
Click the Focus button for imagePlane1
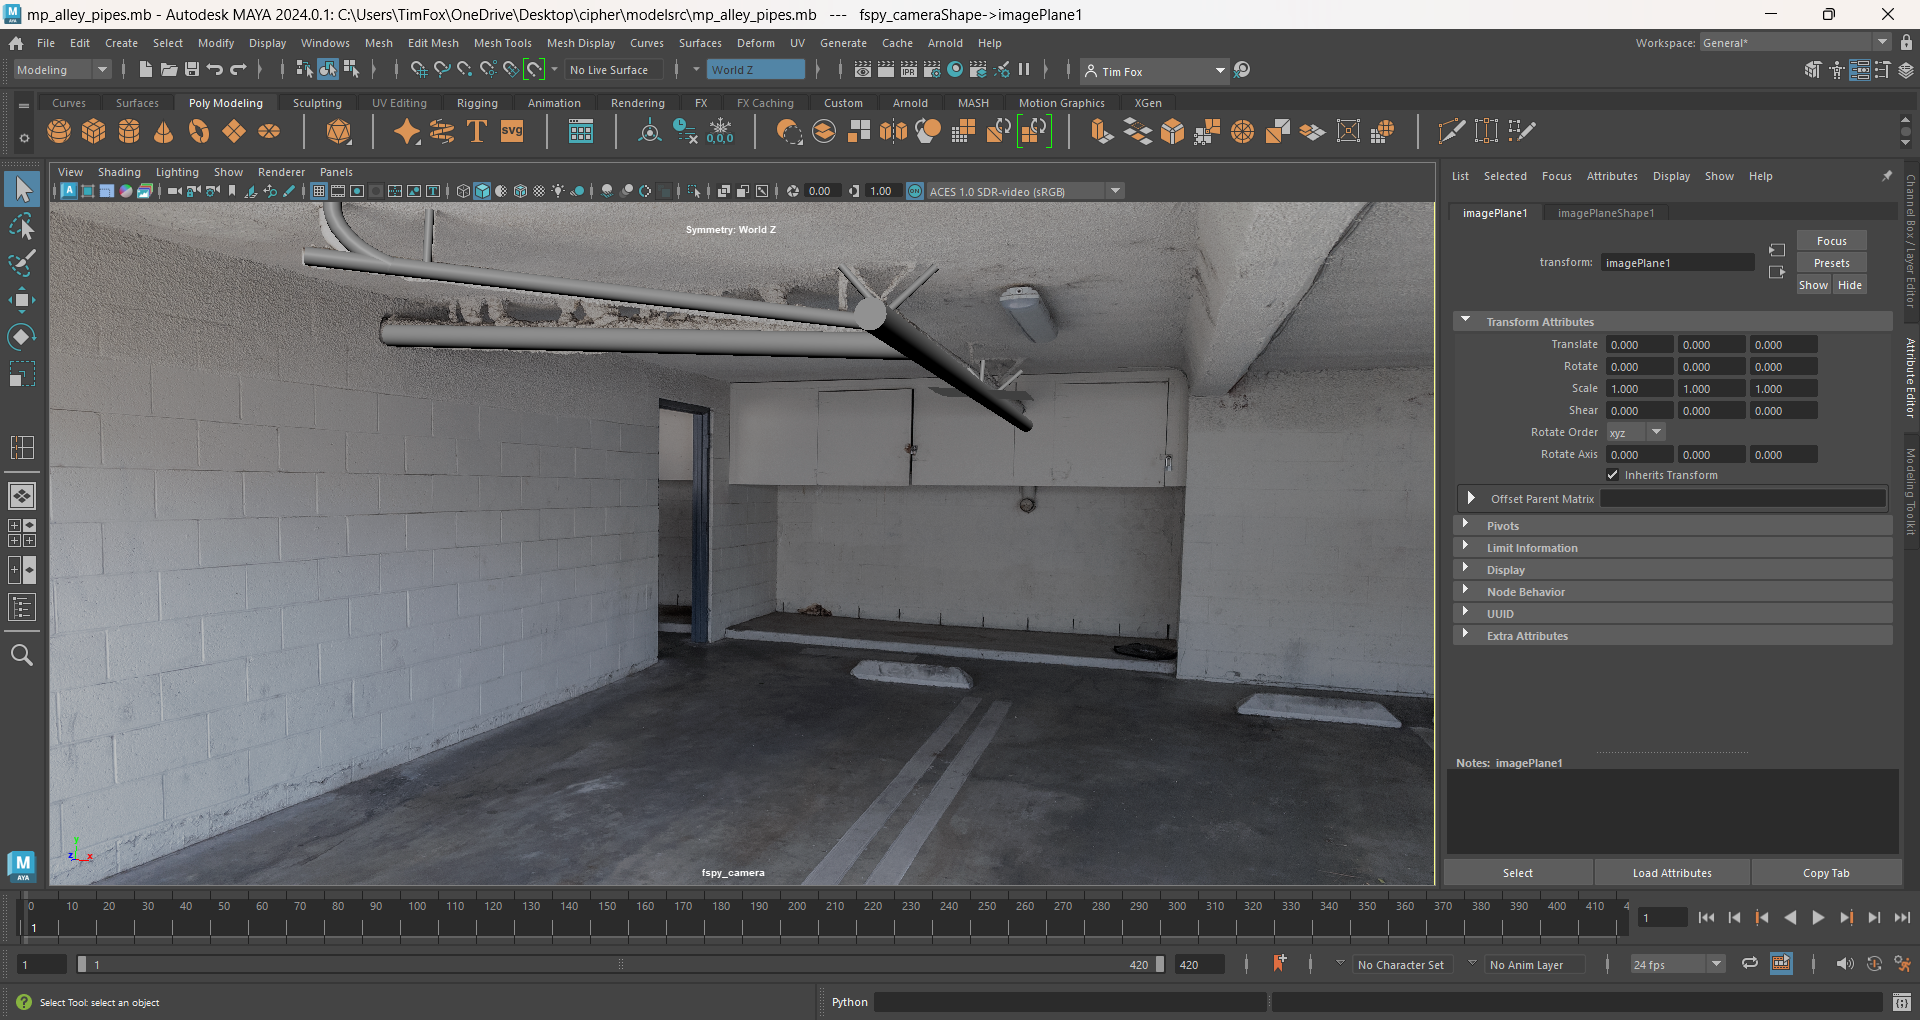pyautogui.click(x=1831, y=240)
